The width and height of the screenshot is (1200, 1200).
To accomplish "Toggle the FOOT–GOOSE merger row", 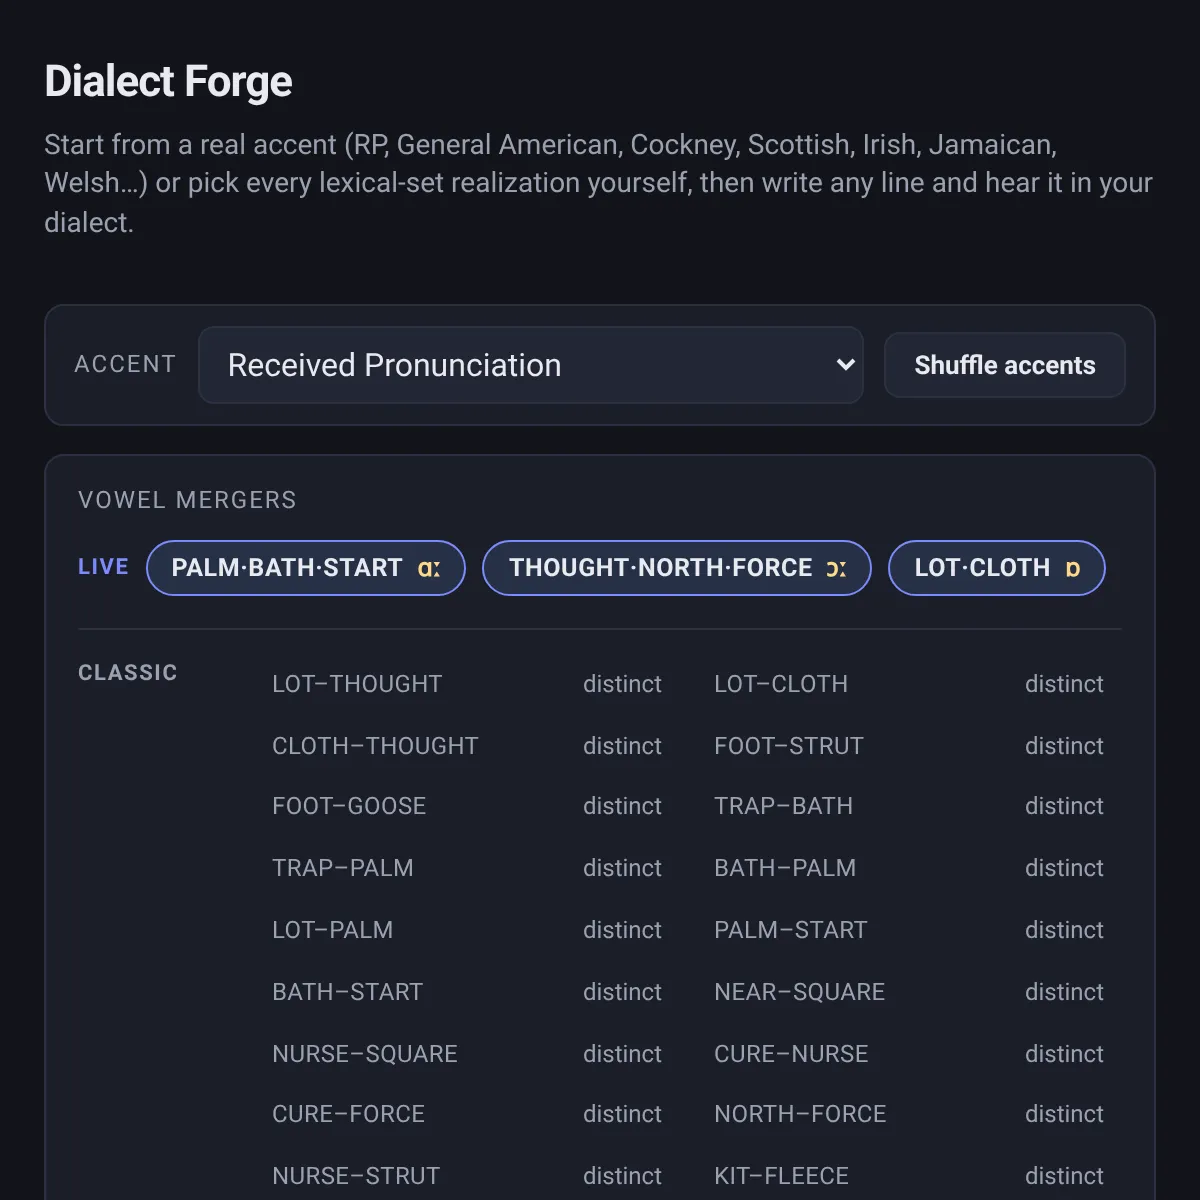I will (x=467, y=806).
